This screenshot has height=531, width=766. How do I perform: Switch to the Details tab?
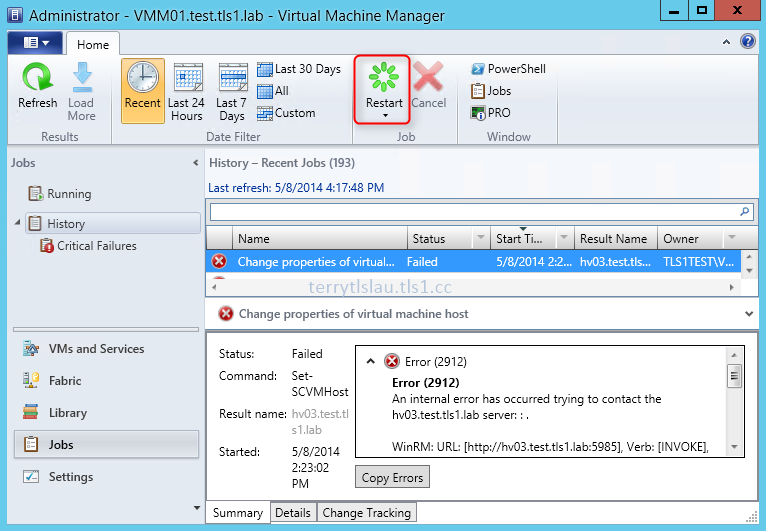click(x=293, y=513)
